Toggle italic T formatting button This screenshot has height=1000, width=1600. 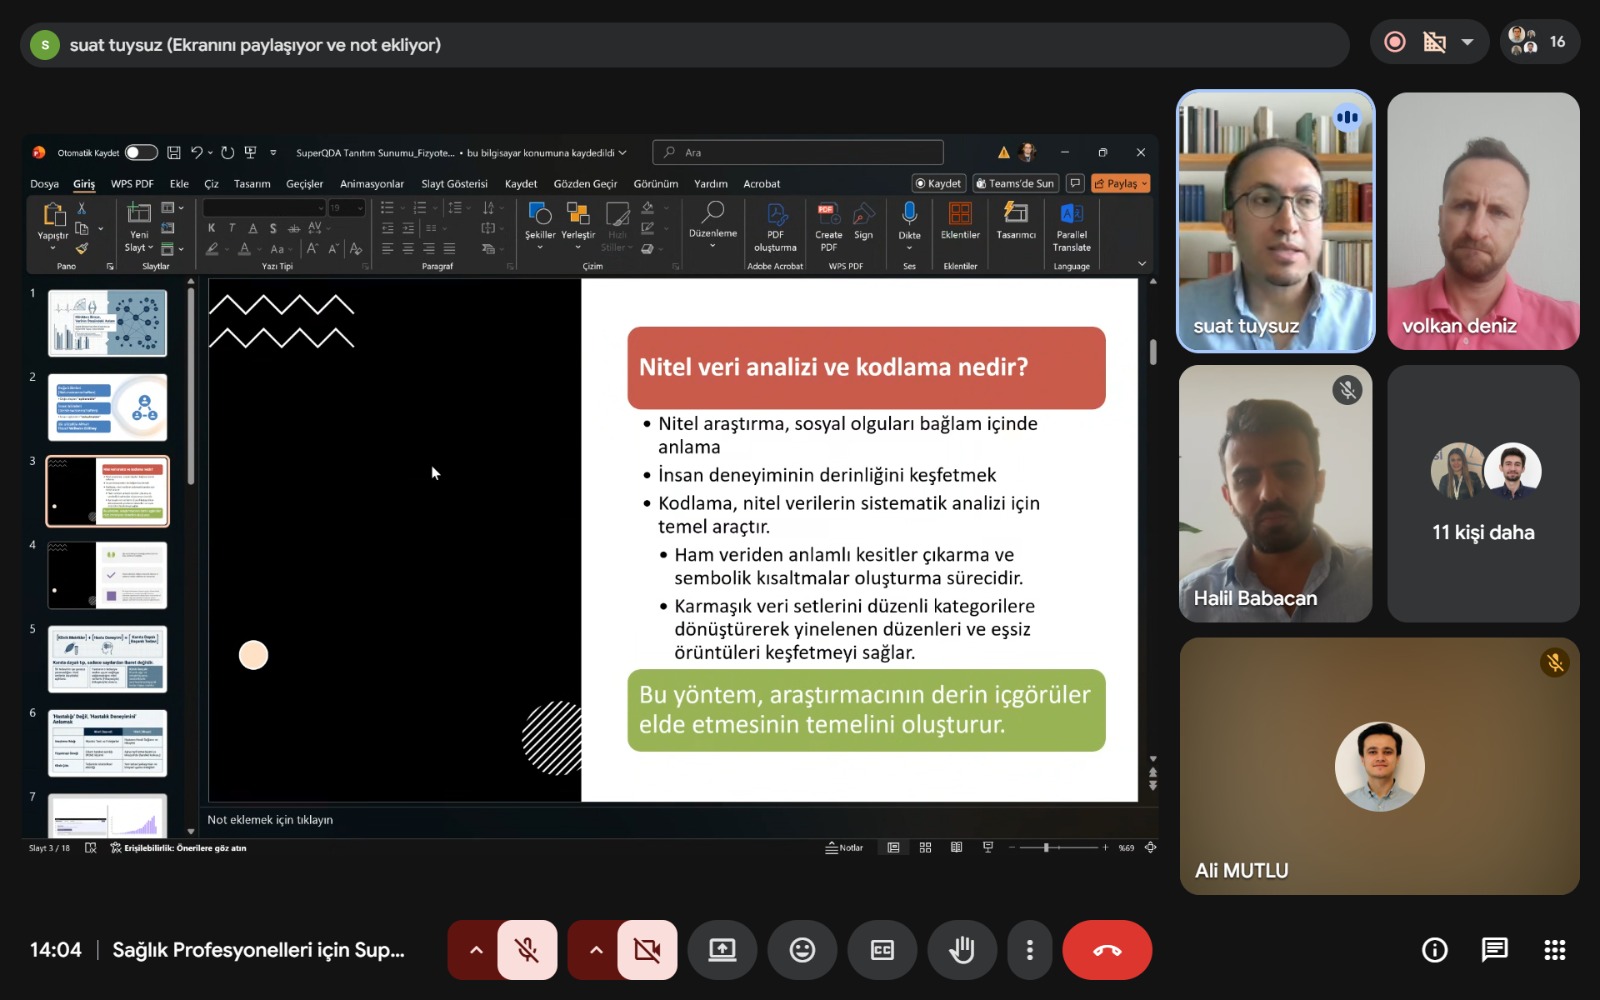[232, 228]
